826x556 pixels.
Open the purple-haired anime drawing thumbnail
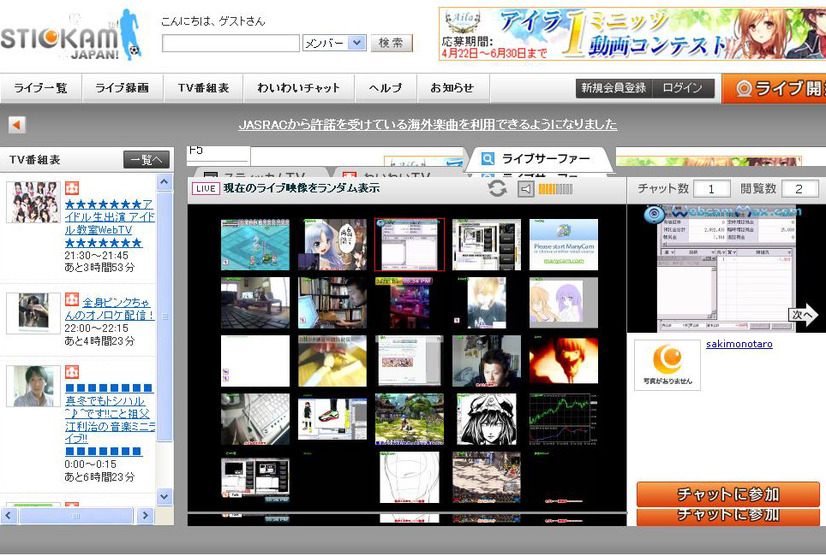564,303
